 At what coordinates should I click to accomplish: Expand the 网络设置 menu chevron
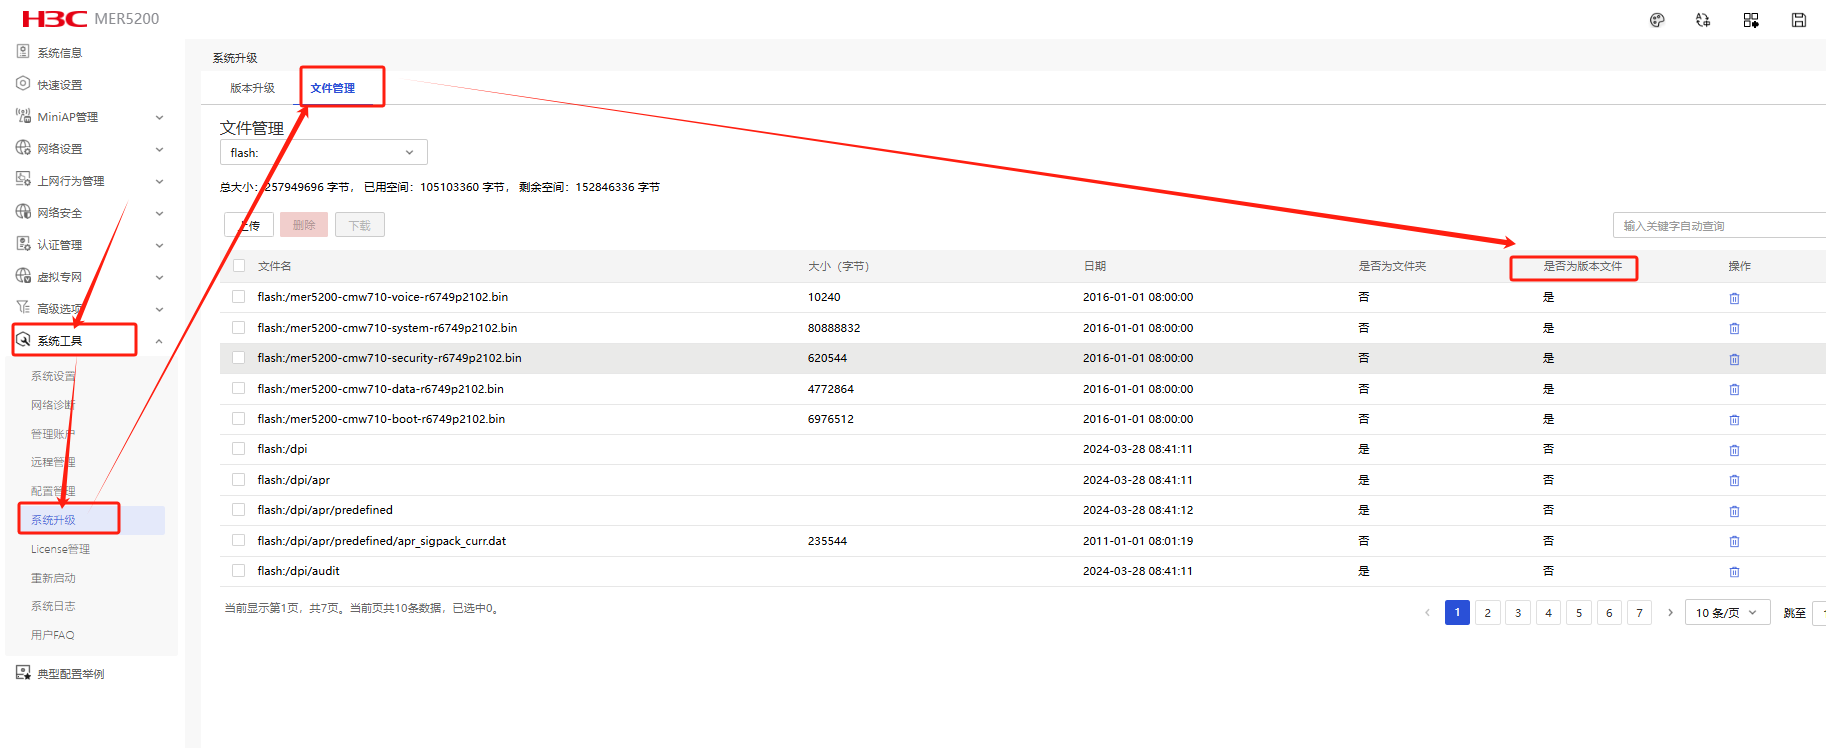coord(159,149)
